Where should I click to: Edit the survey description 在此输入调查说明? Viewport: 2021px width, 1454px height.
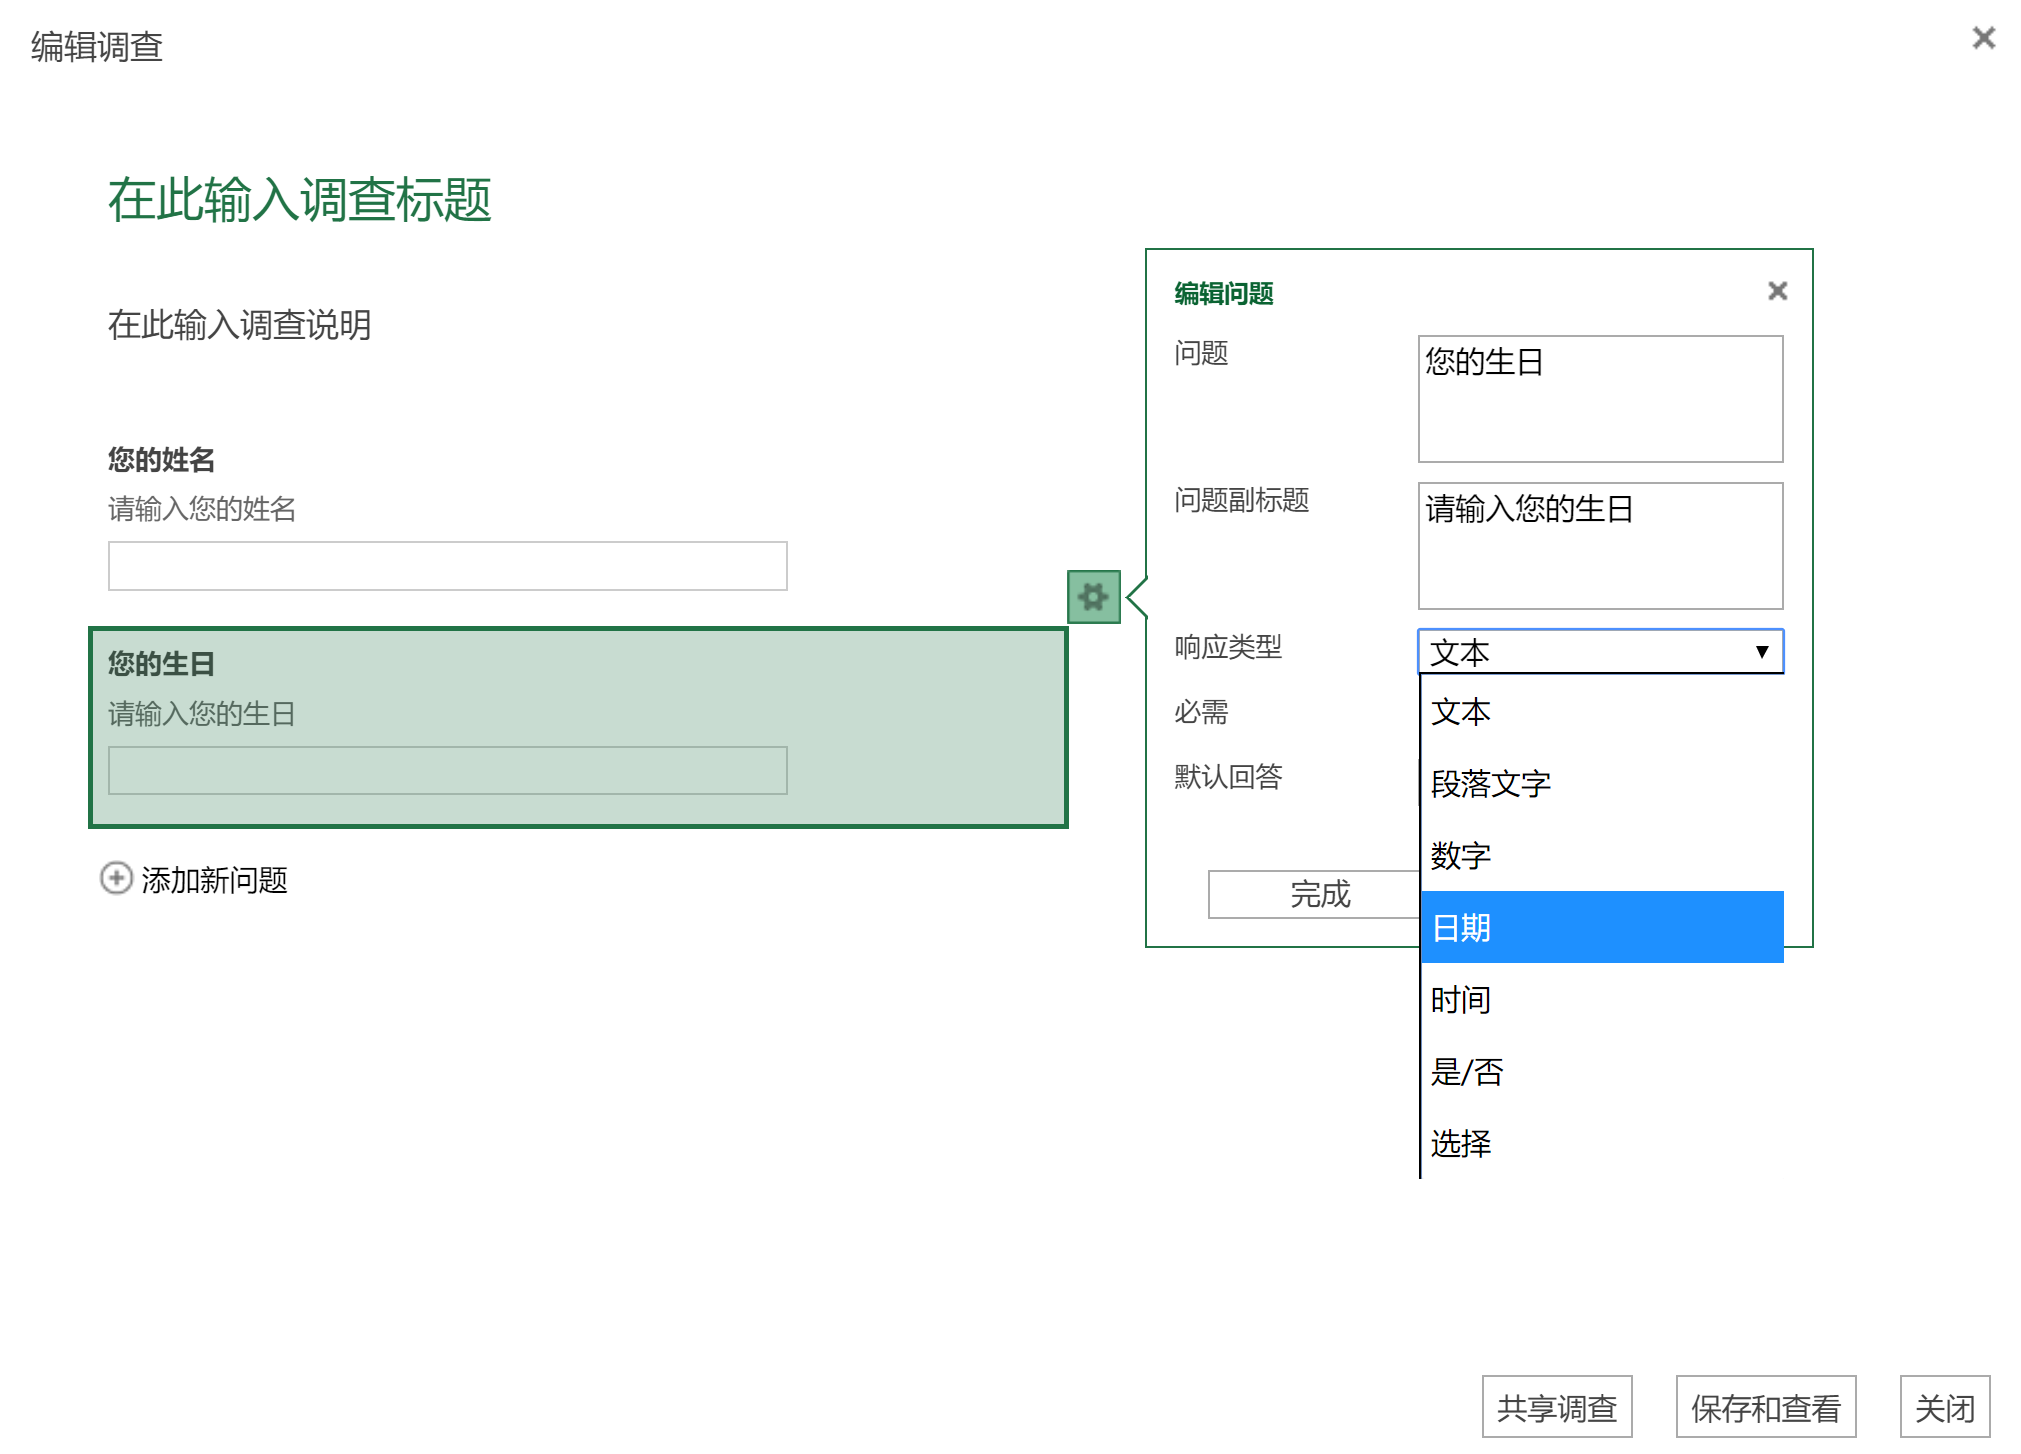click(x=240, y=325)
